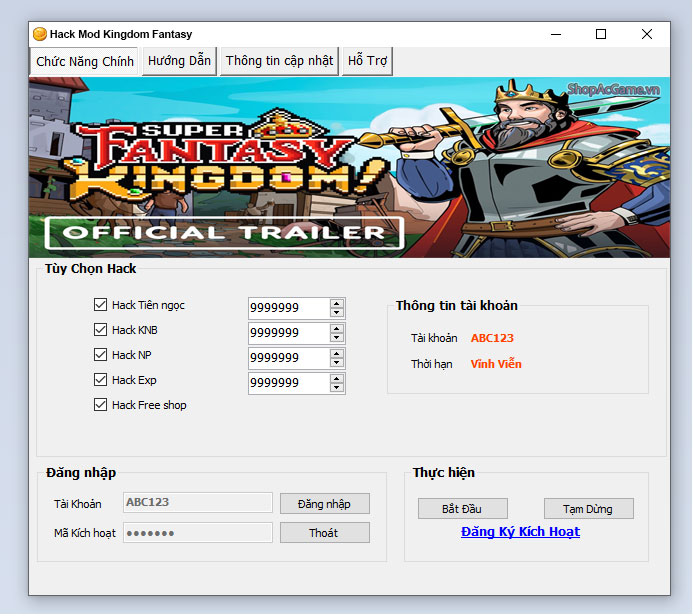Pause with the Tạm Dừng button

588,509
